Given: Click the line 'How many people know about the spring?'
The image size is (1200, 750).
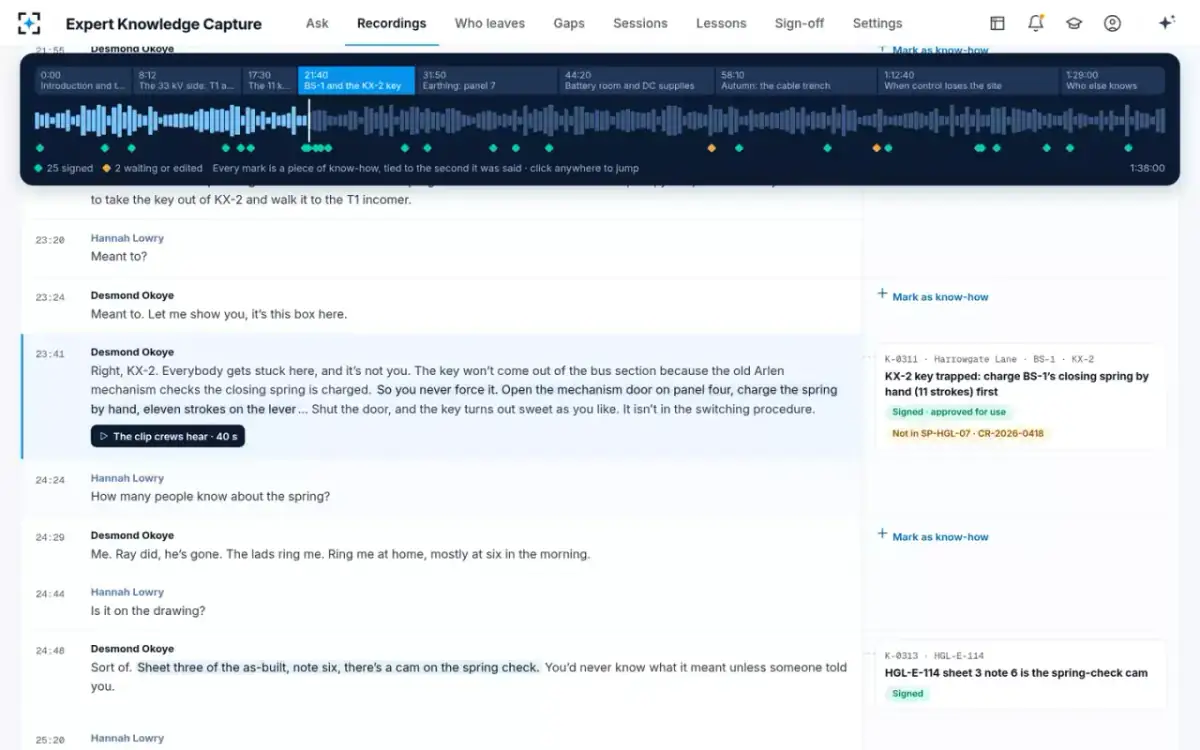Looking at the screenshot, I should (210, 496).
